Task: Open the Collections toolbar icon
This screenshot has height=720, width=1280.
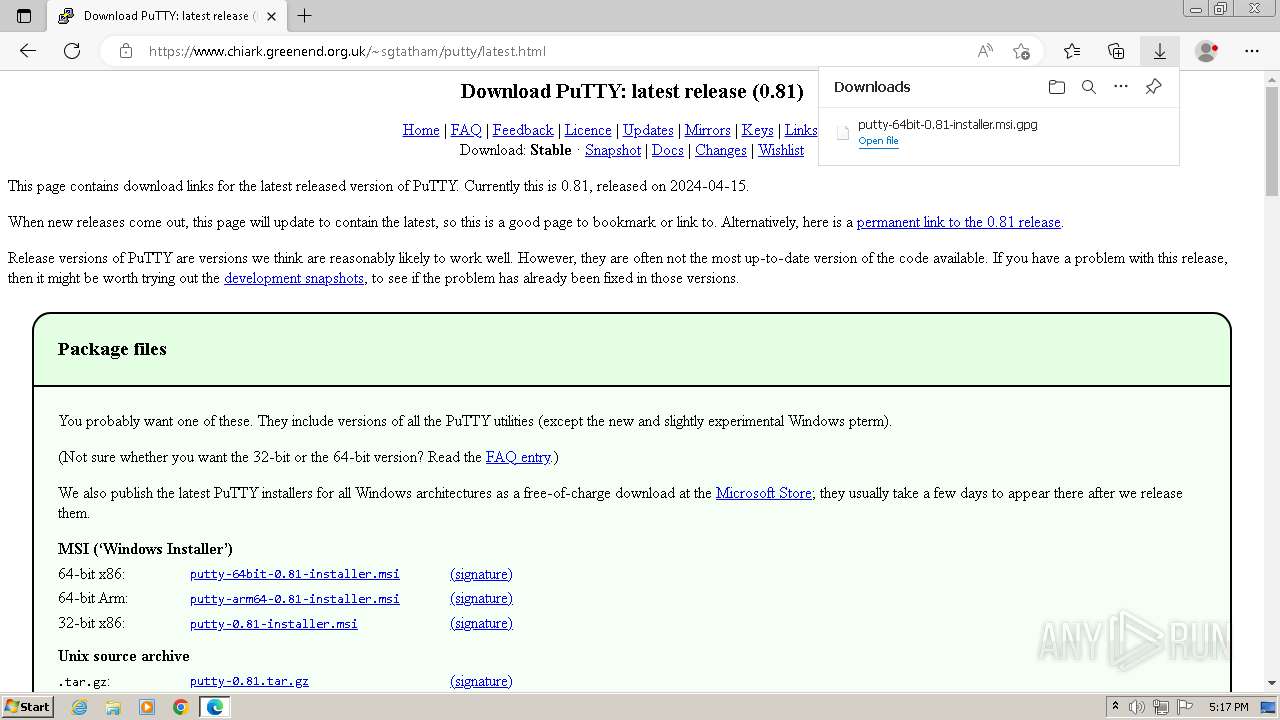Action: click(x=1116, y=51)
